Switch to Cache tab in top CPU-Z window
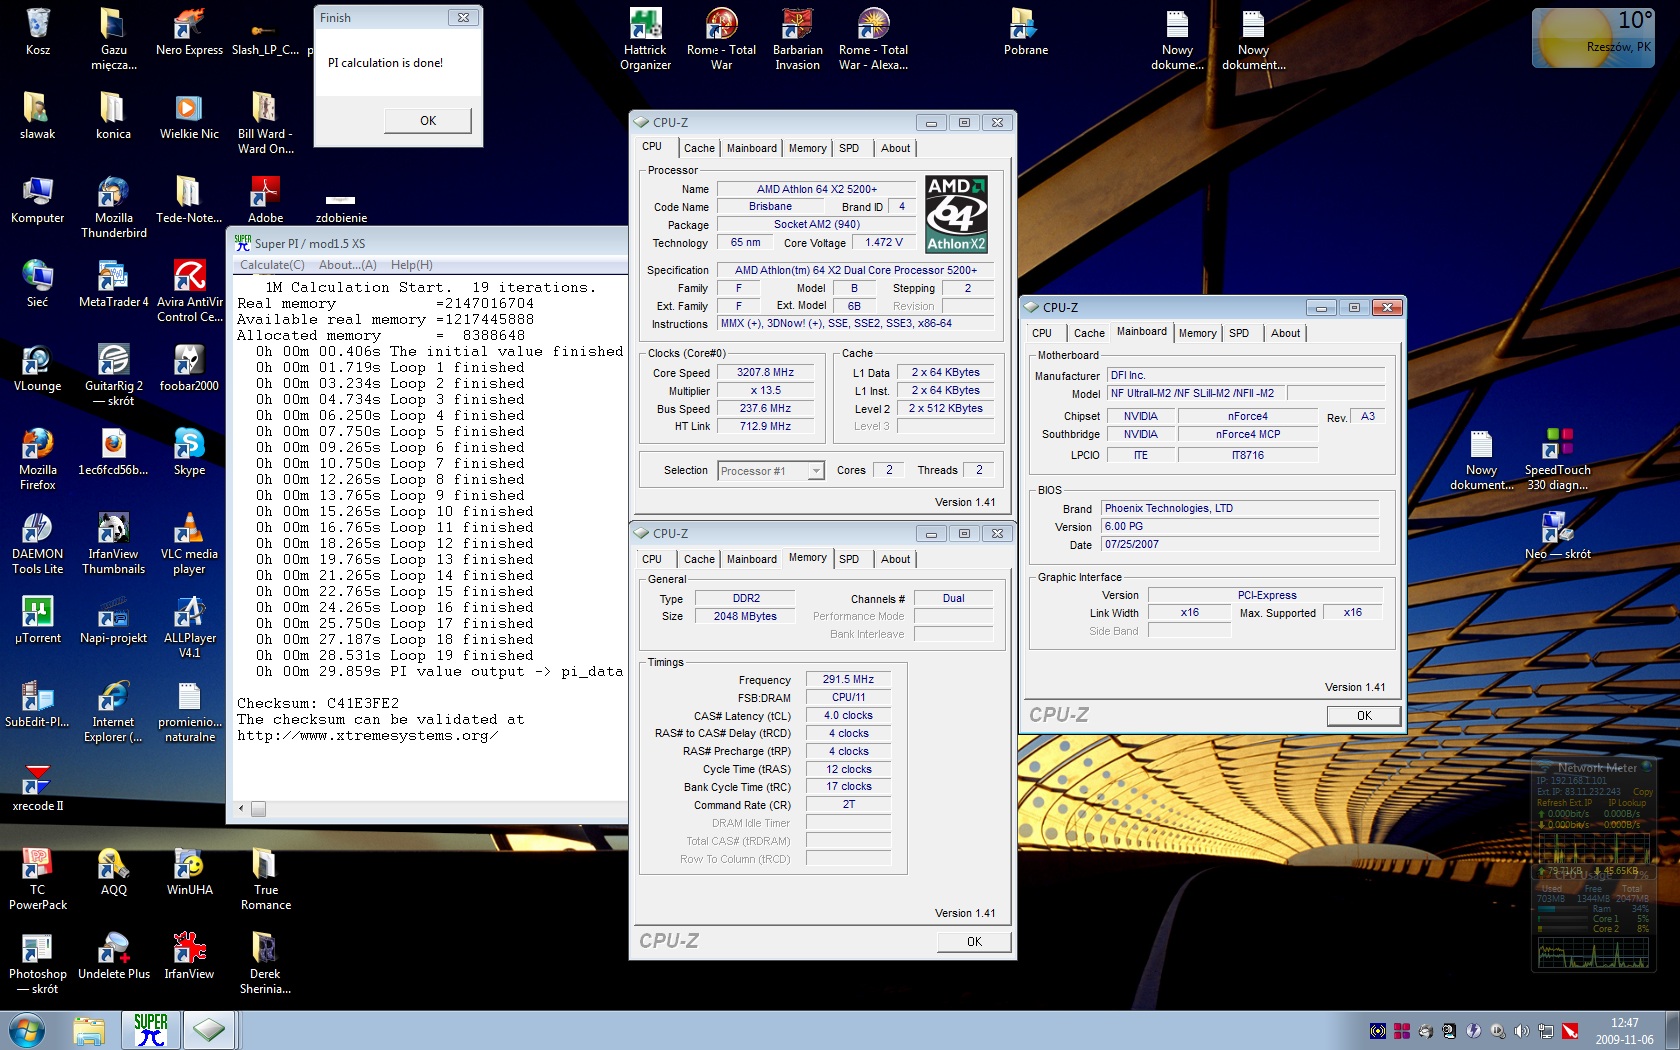The width and height of the screenshot is (1680, 1050). point(699,148)
